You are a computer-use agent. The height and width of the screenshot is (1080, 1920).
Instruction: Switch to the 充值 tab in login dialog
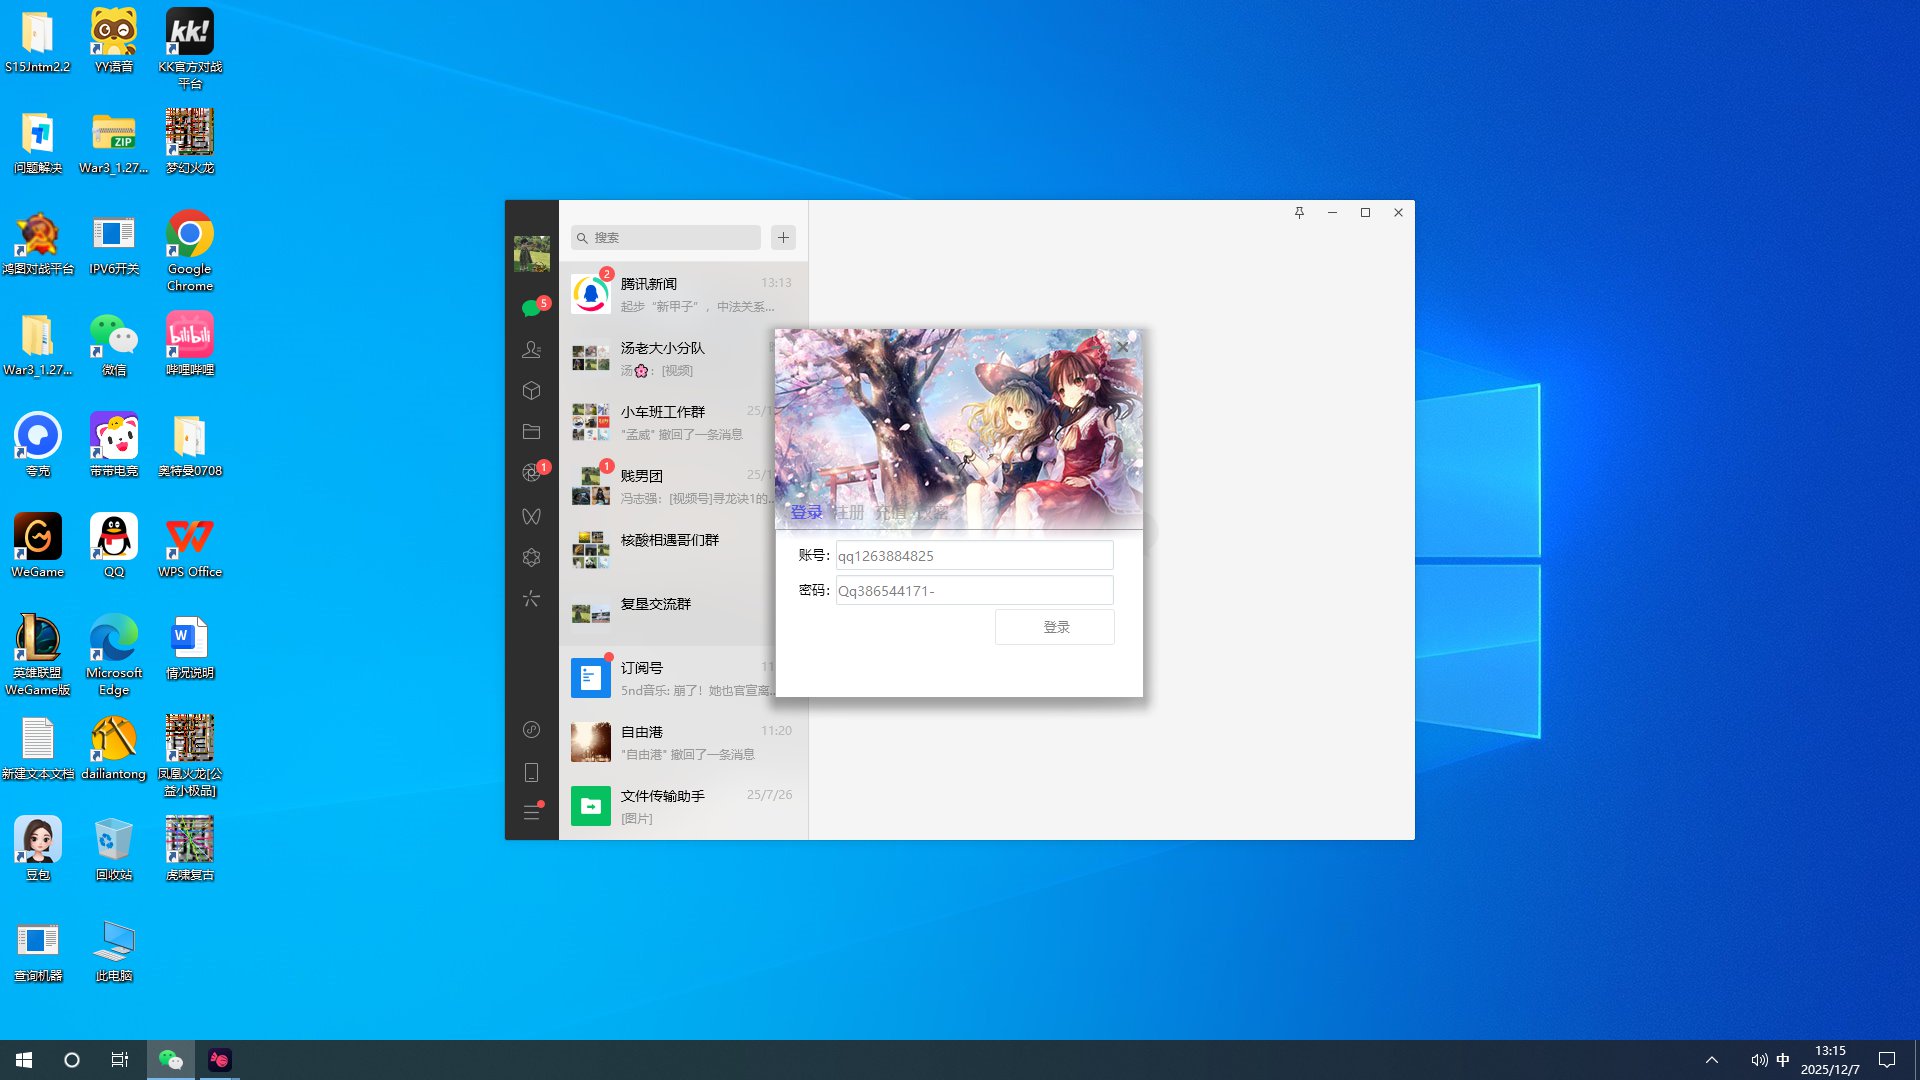(x=890, y=513)
